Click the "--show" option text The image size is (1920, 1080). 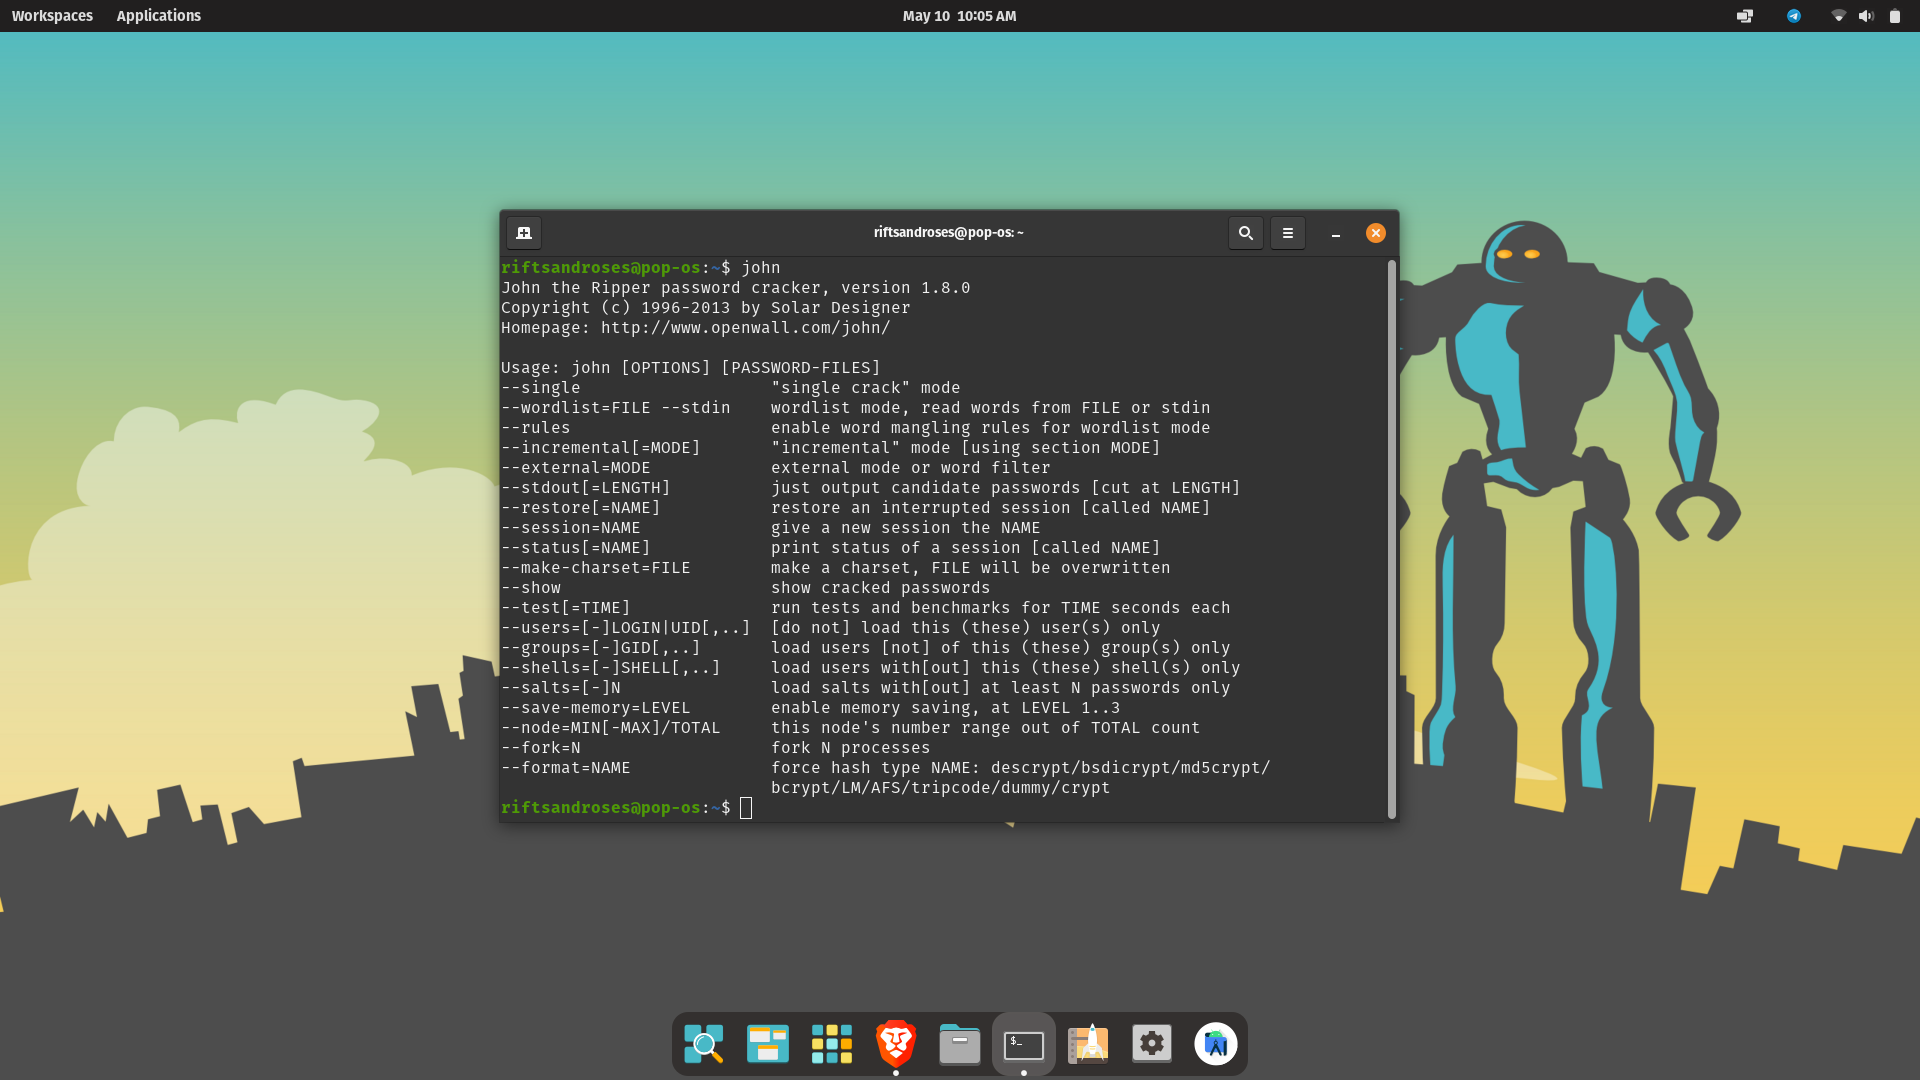click(531, 588)
